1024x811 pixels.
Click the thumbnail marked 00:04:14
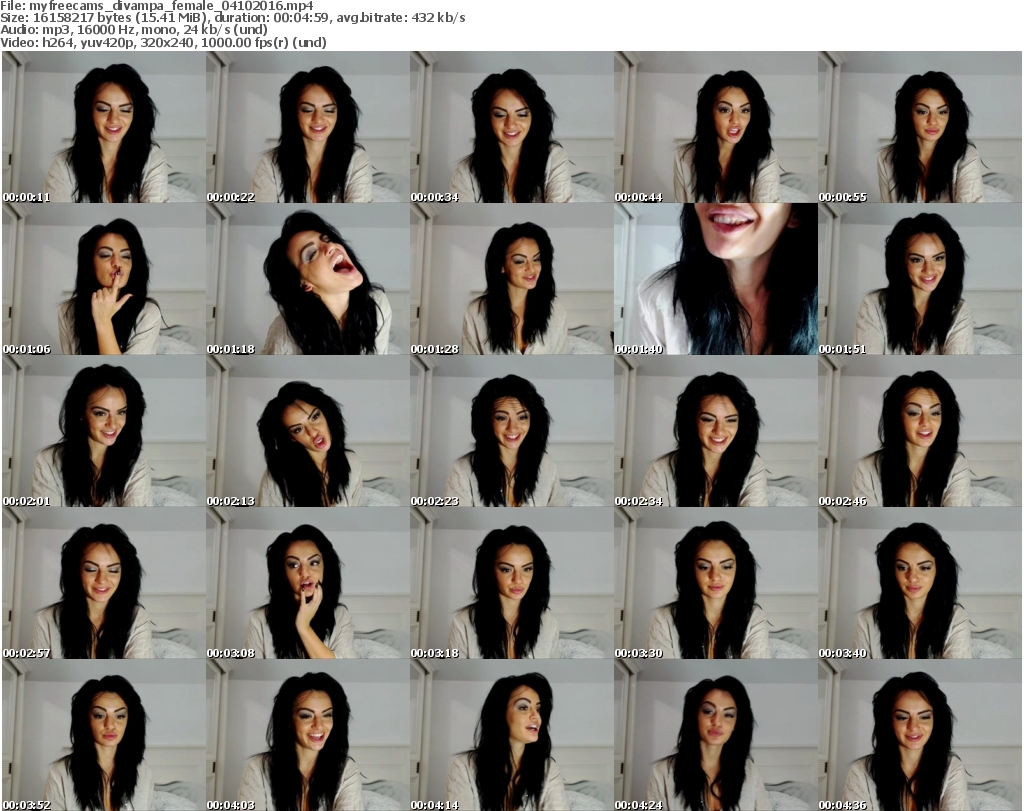(511, 735)
